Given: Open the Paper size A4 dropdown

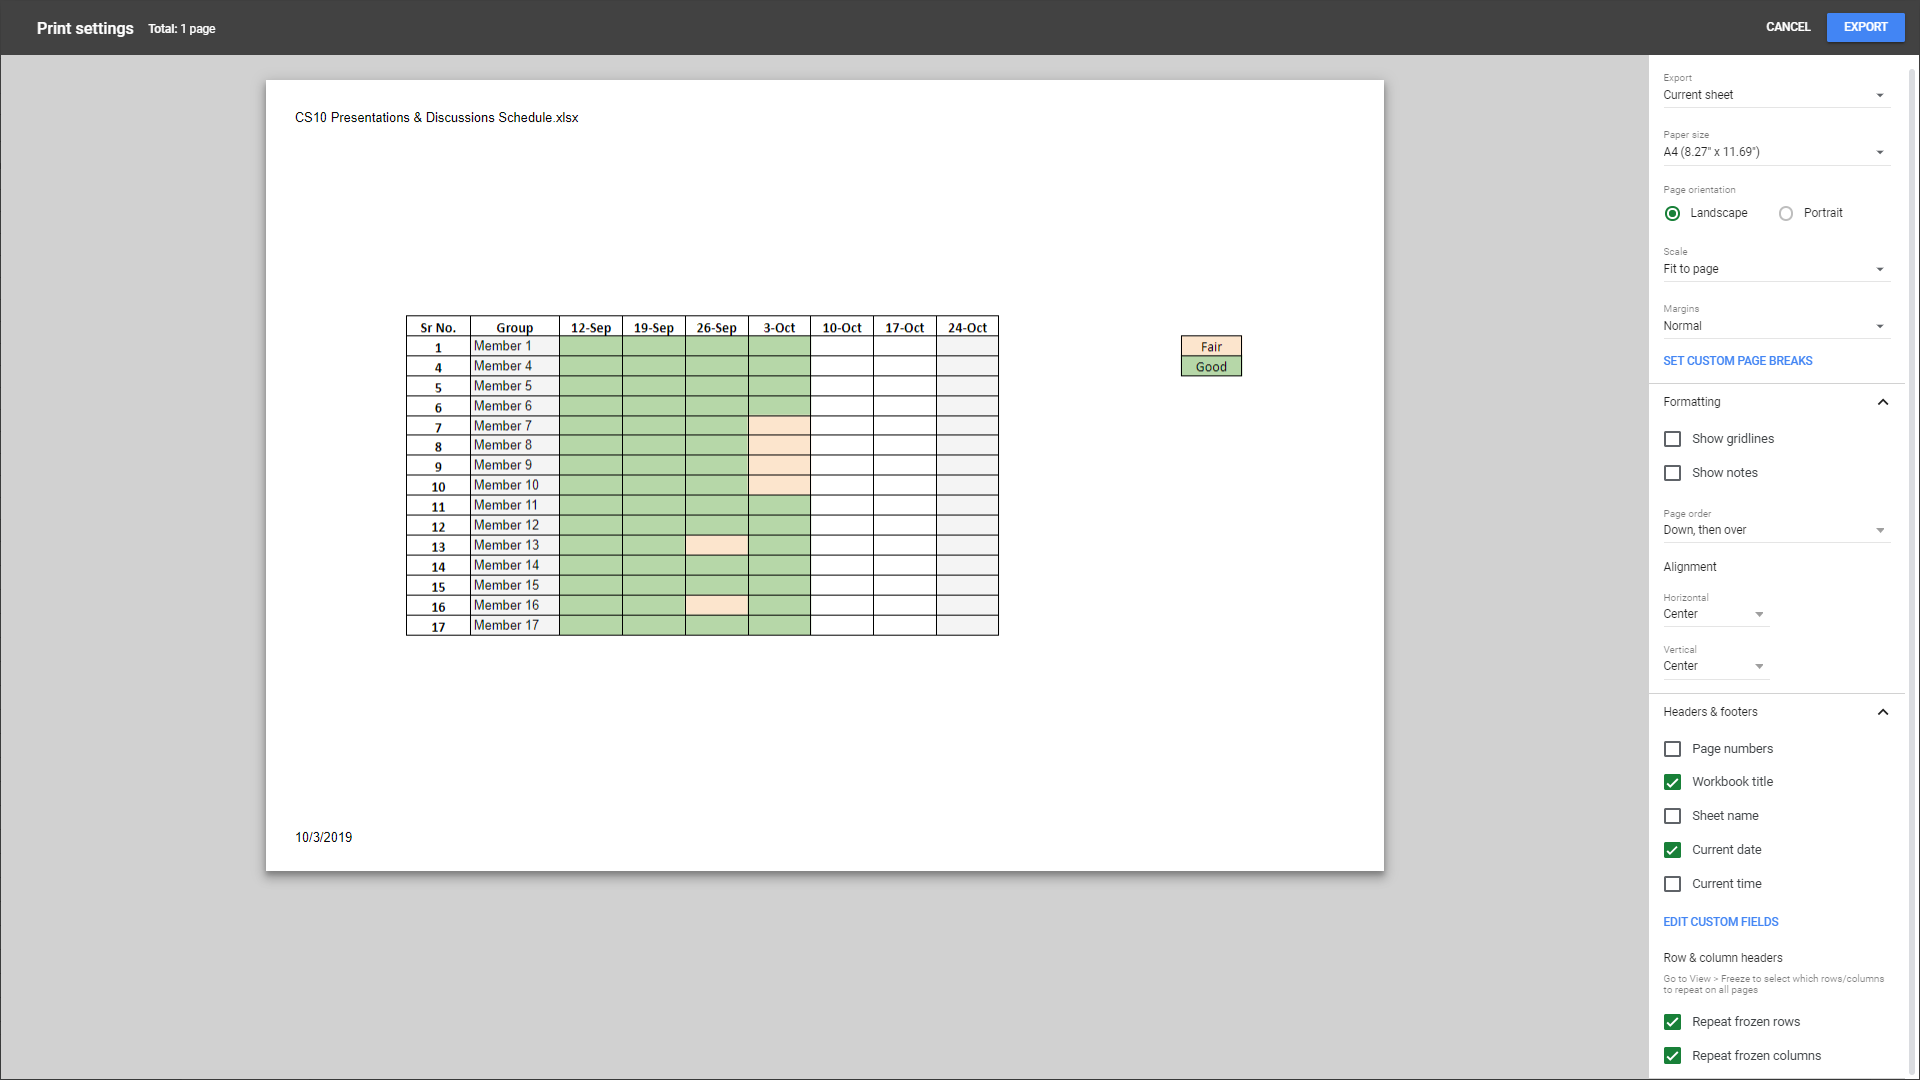Looking at the screenshot, I should pos(1775,152).
